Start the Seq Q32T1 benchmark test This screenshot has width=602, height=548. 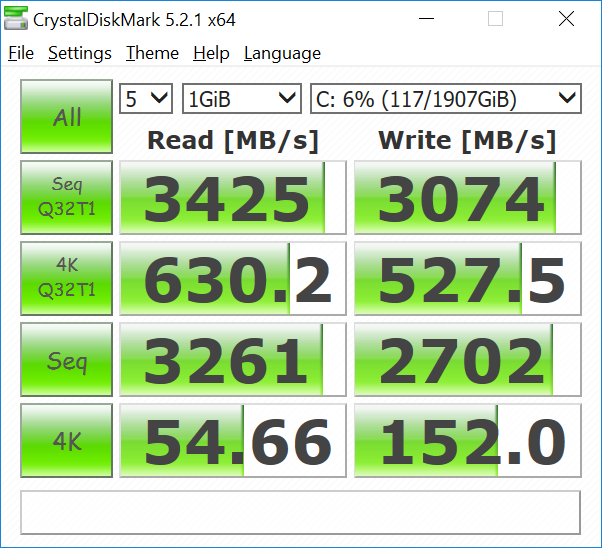pos(67,197)
